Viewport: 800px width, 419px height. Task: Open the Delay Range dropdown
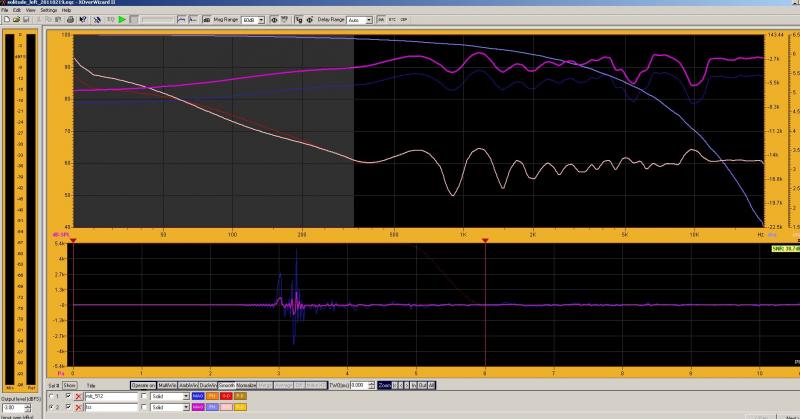click(x=368, y=19)
